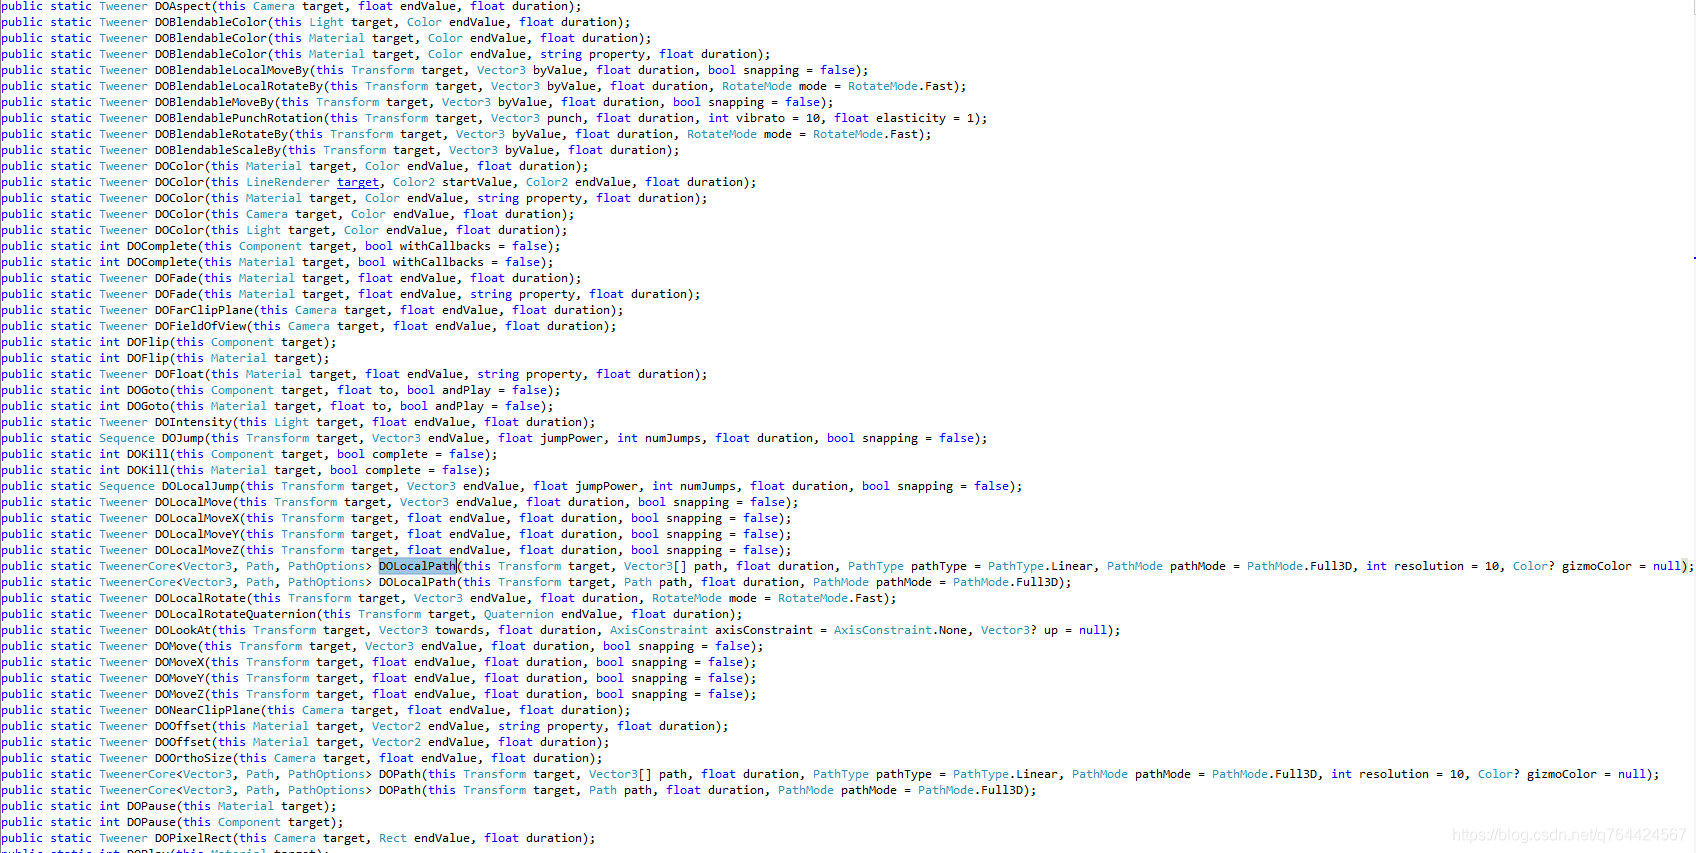The image size is (1696, 853).
Task: Click 'numJumps' parameter in DOLocalJump line
Action: 708,486
